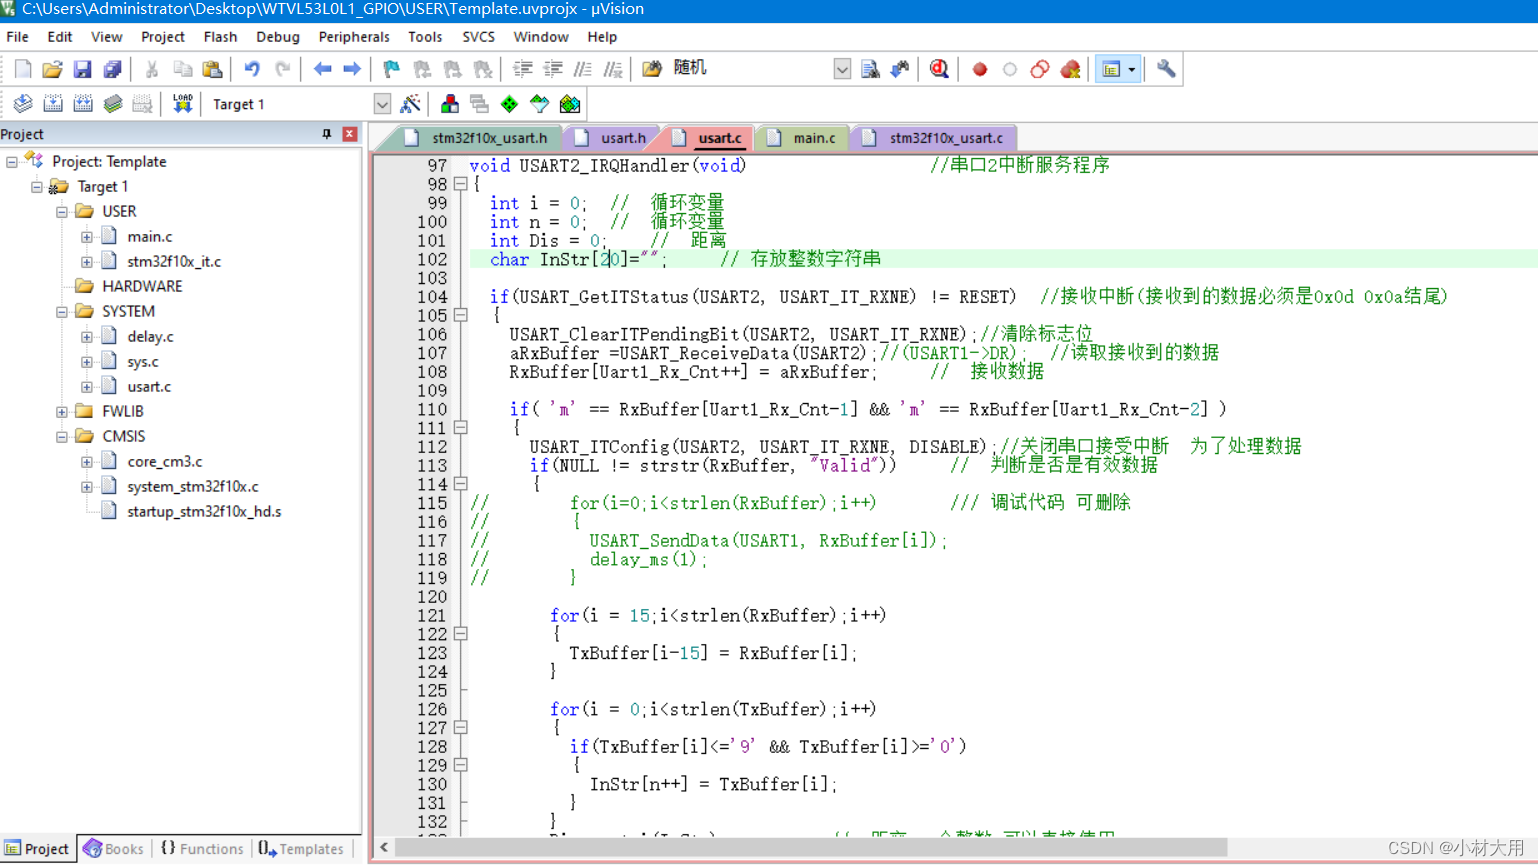Launch the Pack Installer
Screen dimensions: 1538x866
coord(570,104)
